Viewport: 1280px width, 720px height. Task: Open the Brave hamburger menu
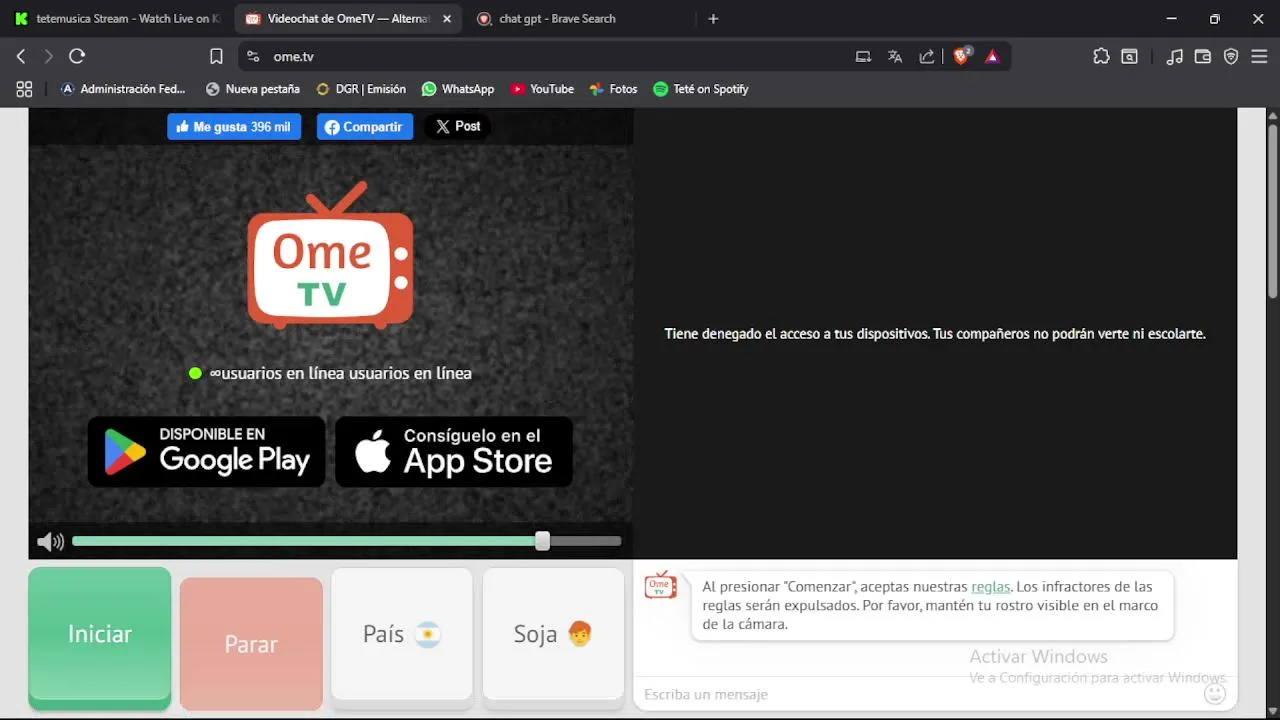click(x=1259, y=57)
